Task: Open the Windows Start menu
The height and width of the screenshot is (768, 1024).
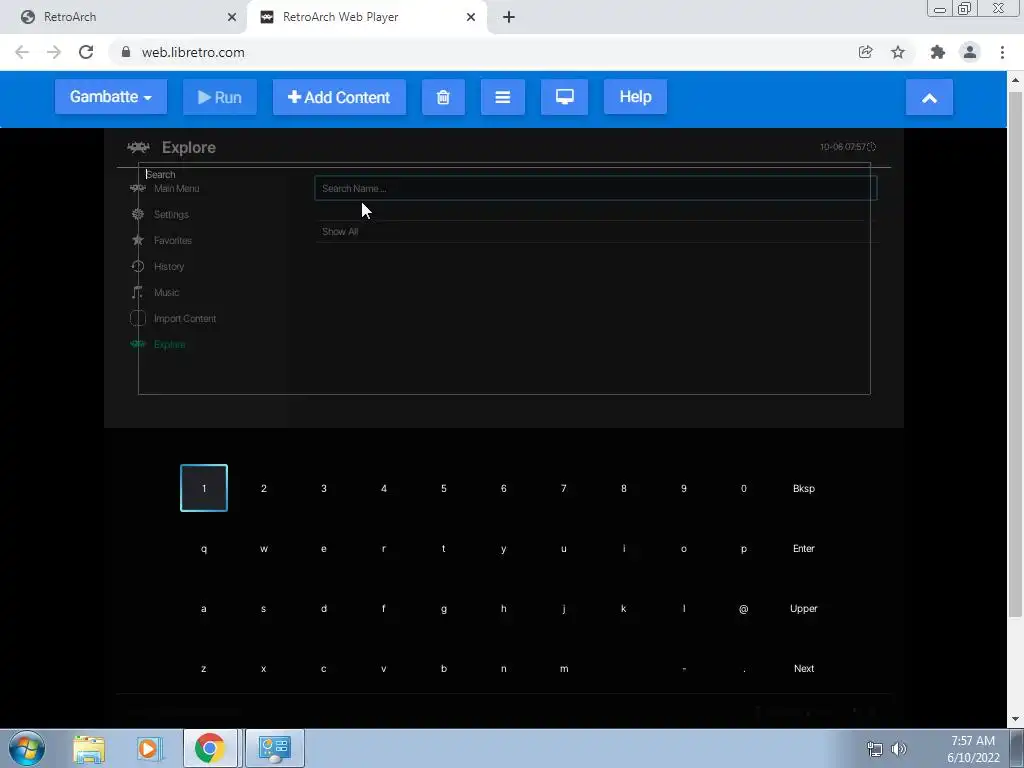Action: tap(27, 748)
